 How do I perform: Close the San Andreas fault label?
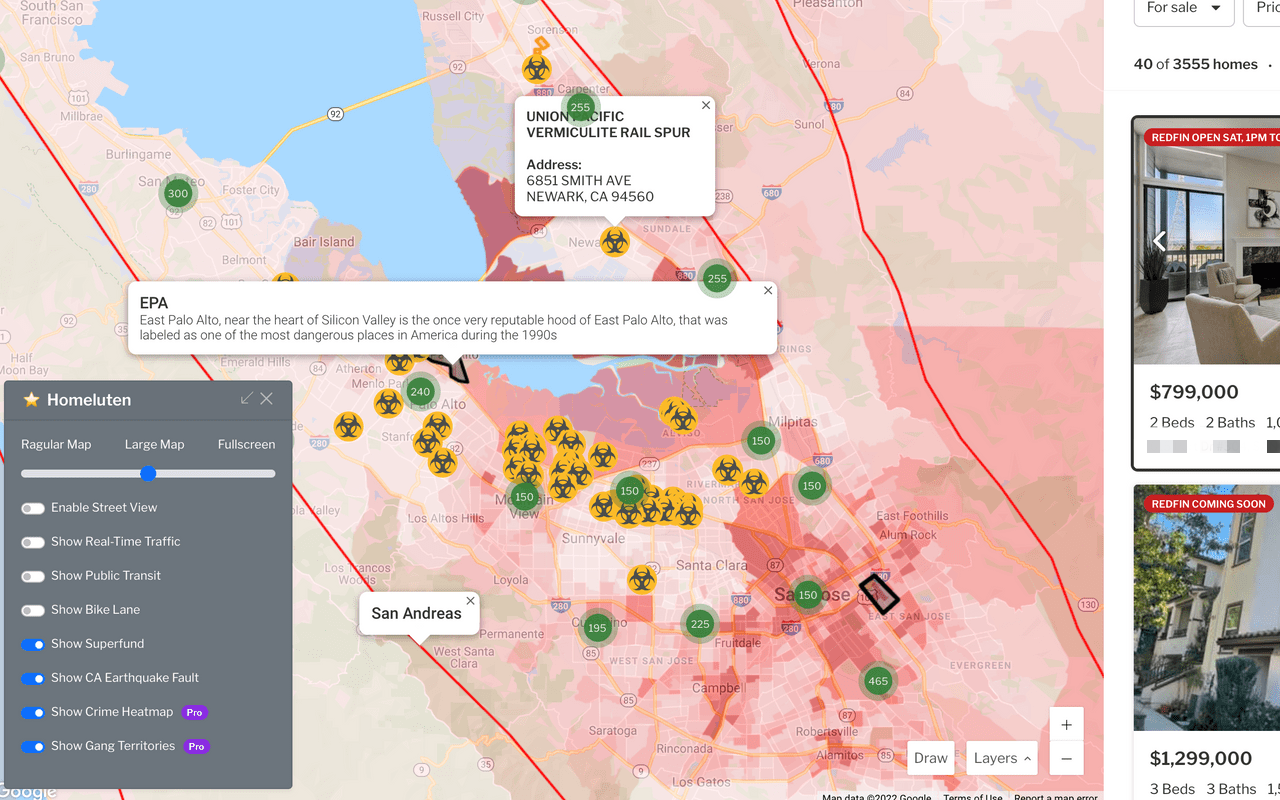pyautogui.click(x=470, y=601)
